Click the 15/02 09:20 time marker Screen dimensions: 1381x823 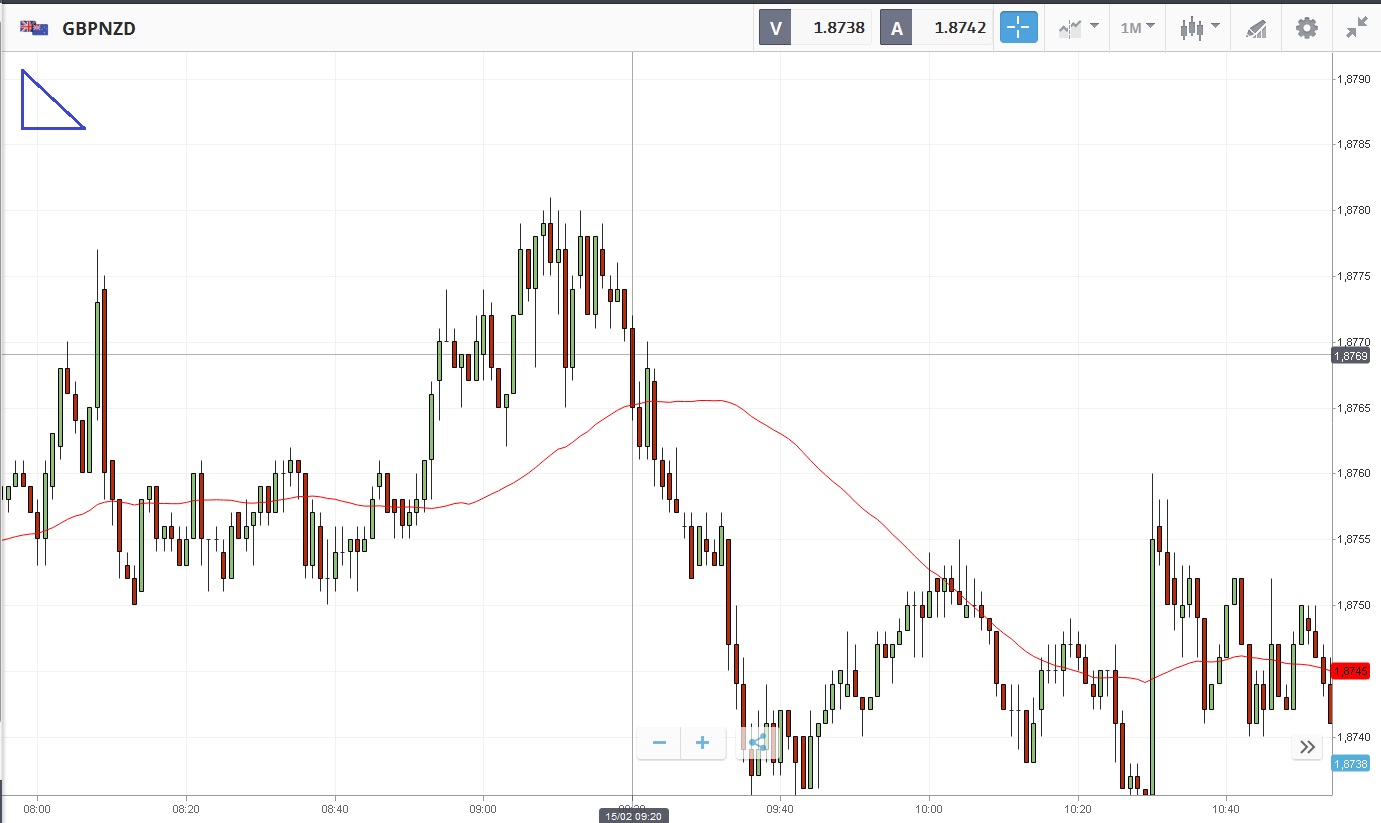[x=634, y=816]
